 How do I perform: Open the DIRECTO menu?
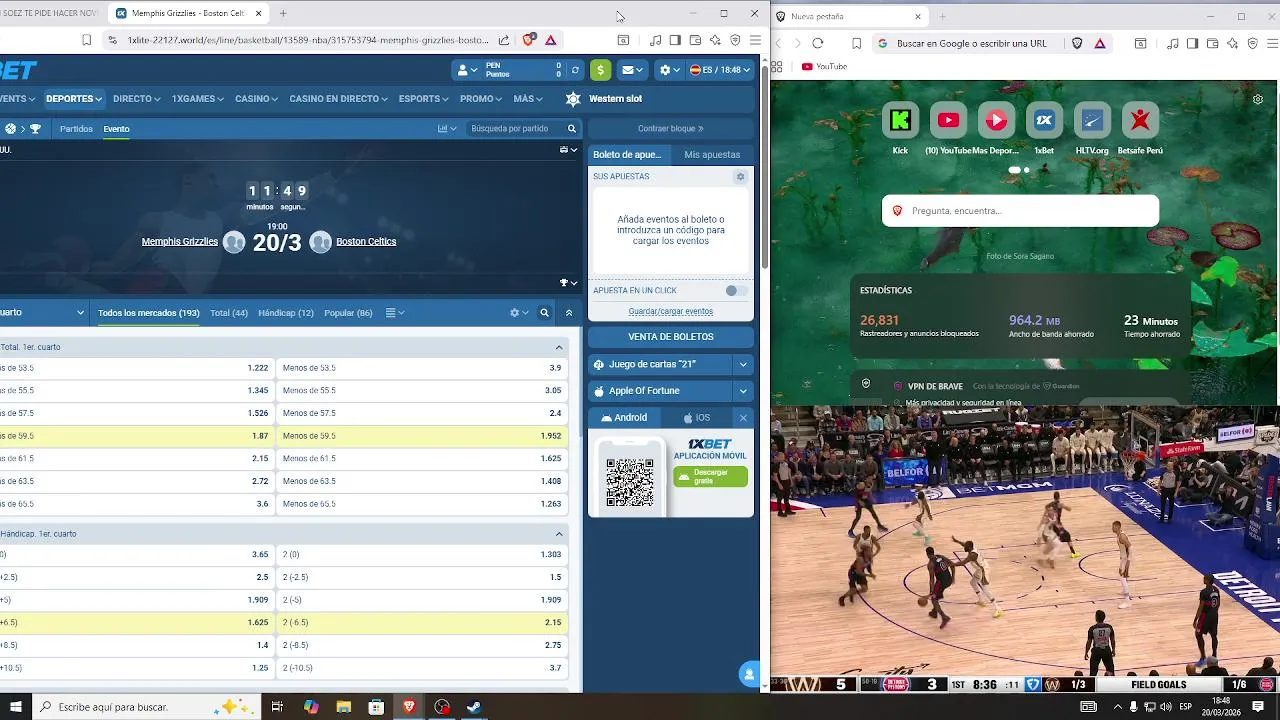(136, 99)
